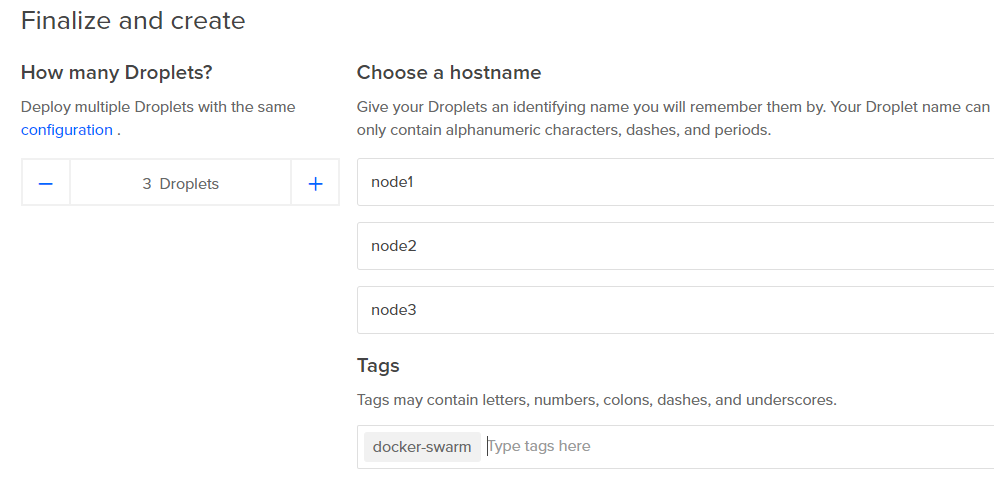Click the 'How many Droplets?' heading
Image resolution: width=994 pixels, height=487 pixels.
point(116,73)
